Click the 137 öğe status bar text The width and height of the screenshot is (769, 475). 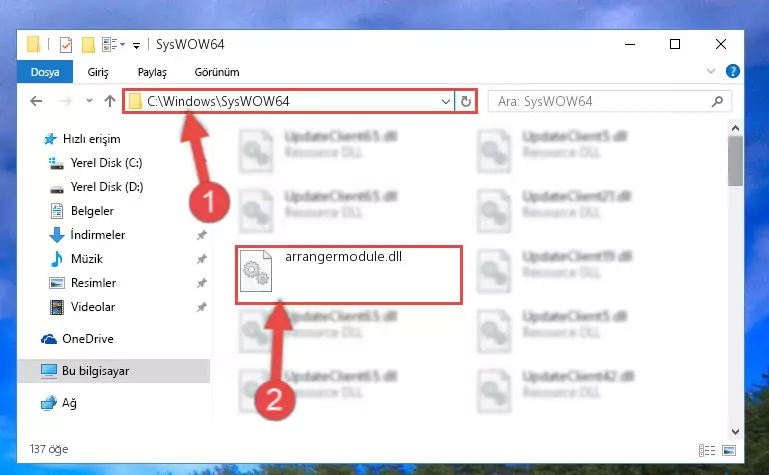pos(49,449)
